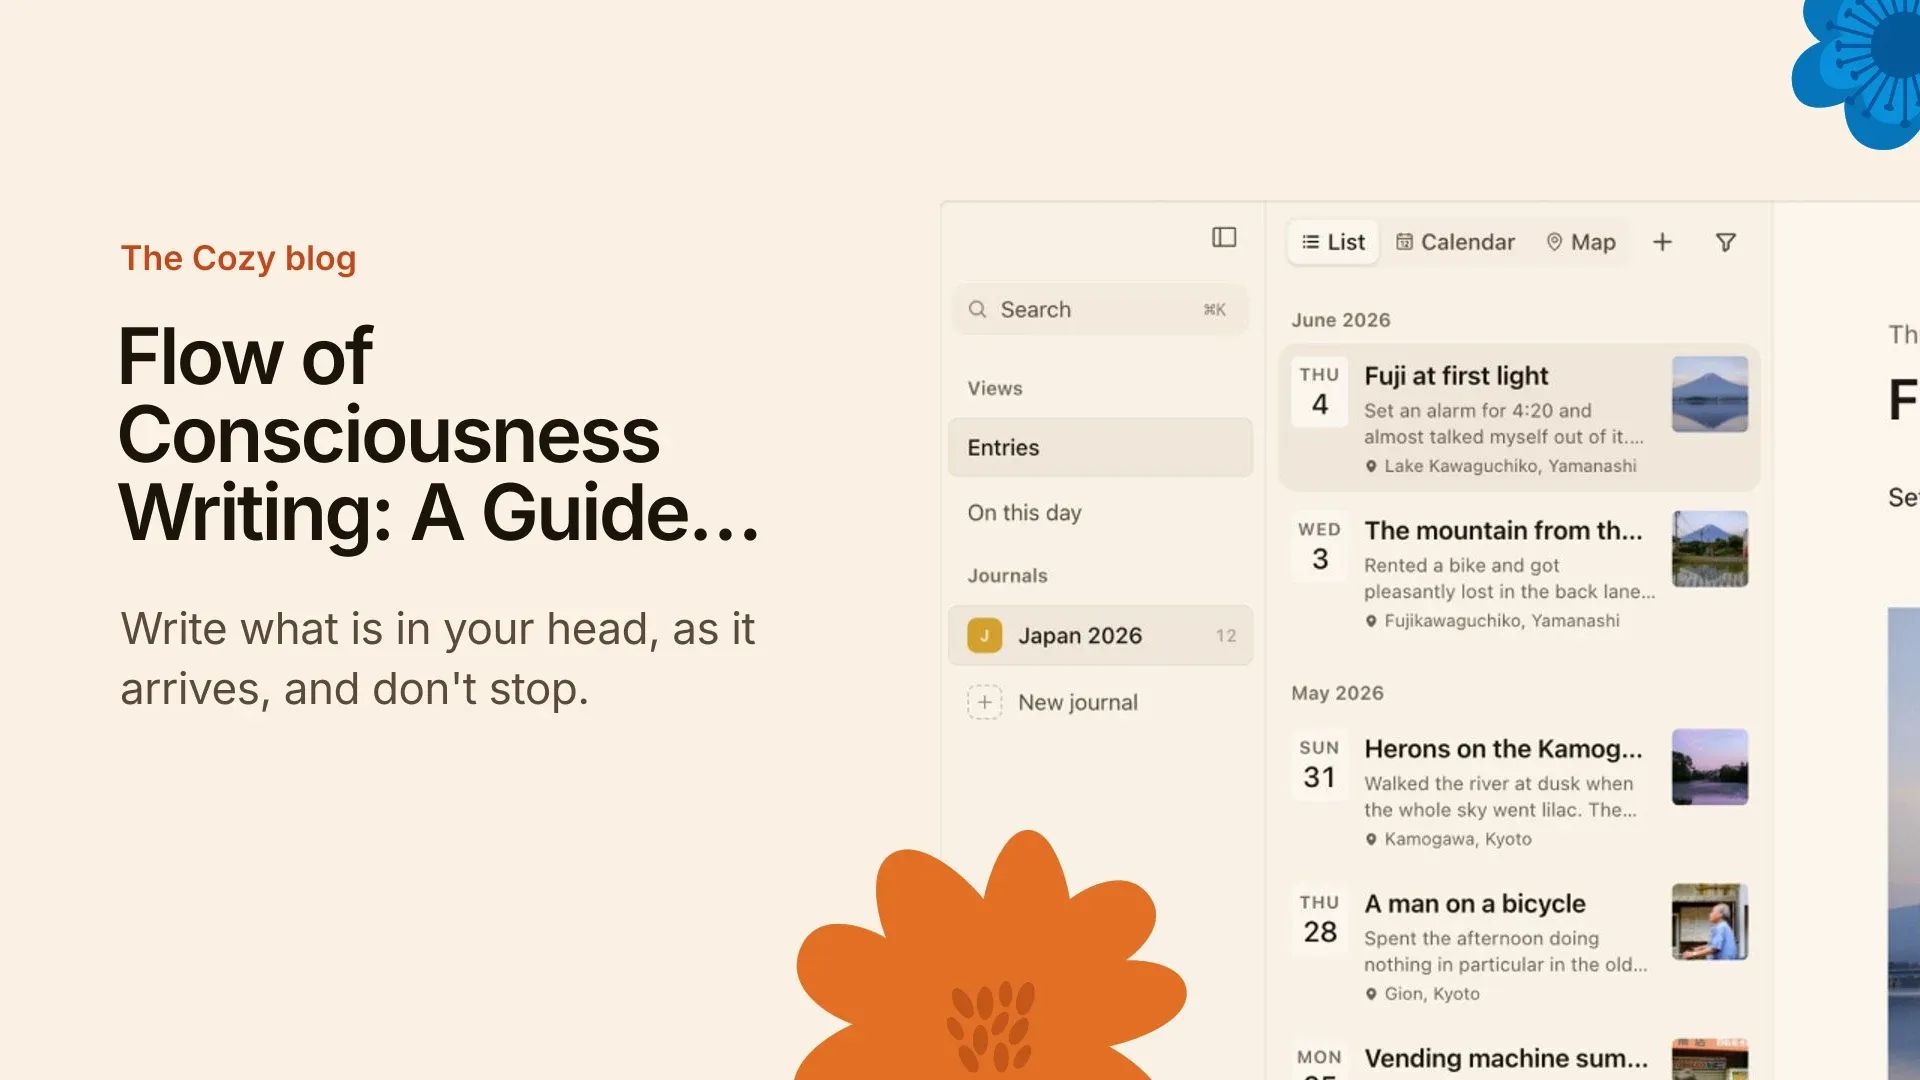The image size is (1920, 1080).
Task: Create a New journal
Action: (x=1100, y=702)
